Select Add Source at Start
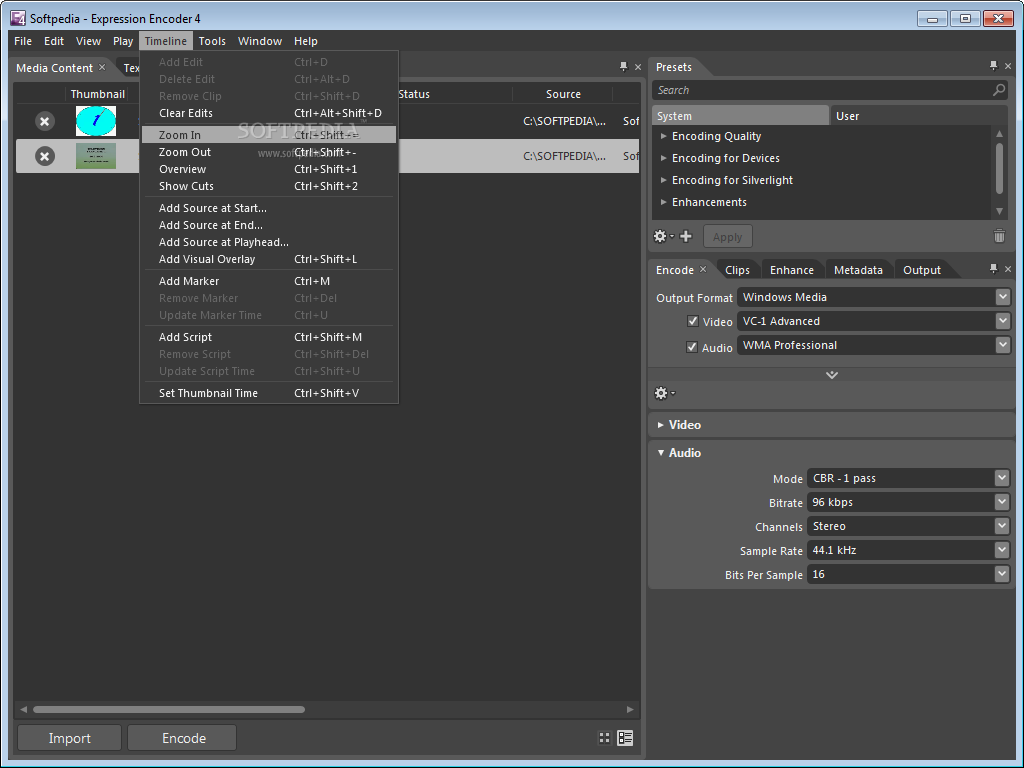The image size is (1024, 768). tap(268, 208)
